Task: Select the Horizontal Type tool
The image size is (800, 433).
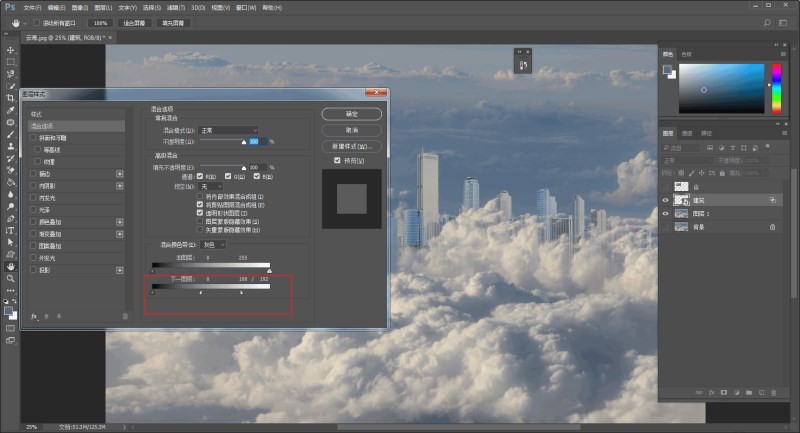Action: (x=11, y=230)
